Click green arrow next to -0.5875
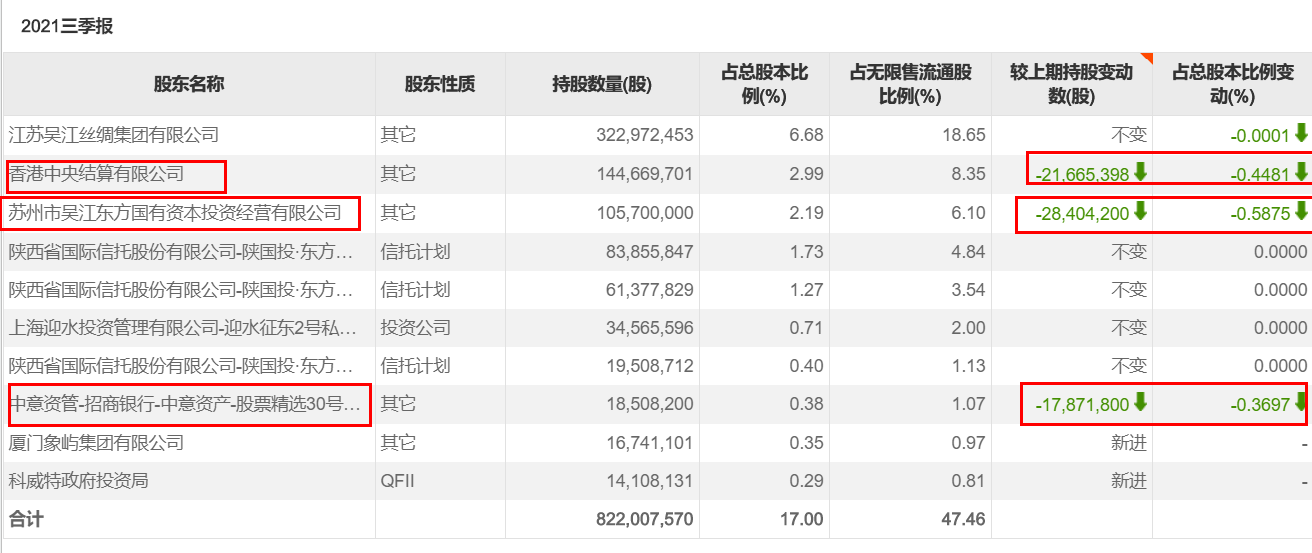 click(1300, 212)
